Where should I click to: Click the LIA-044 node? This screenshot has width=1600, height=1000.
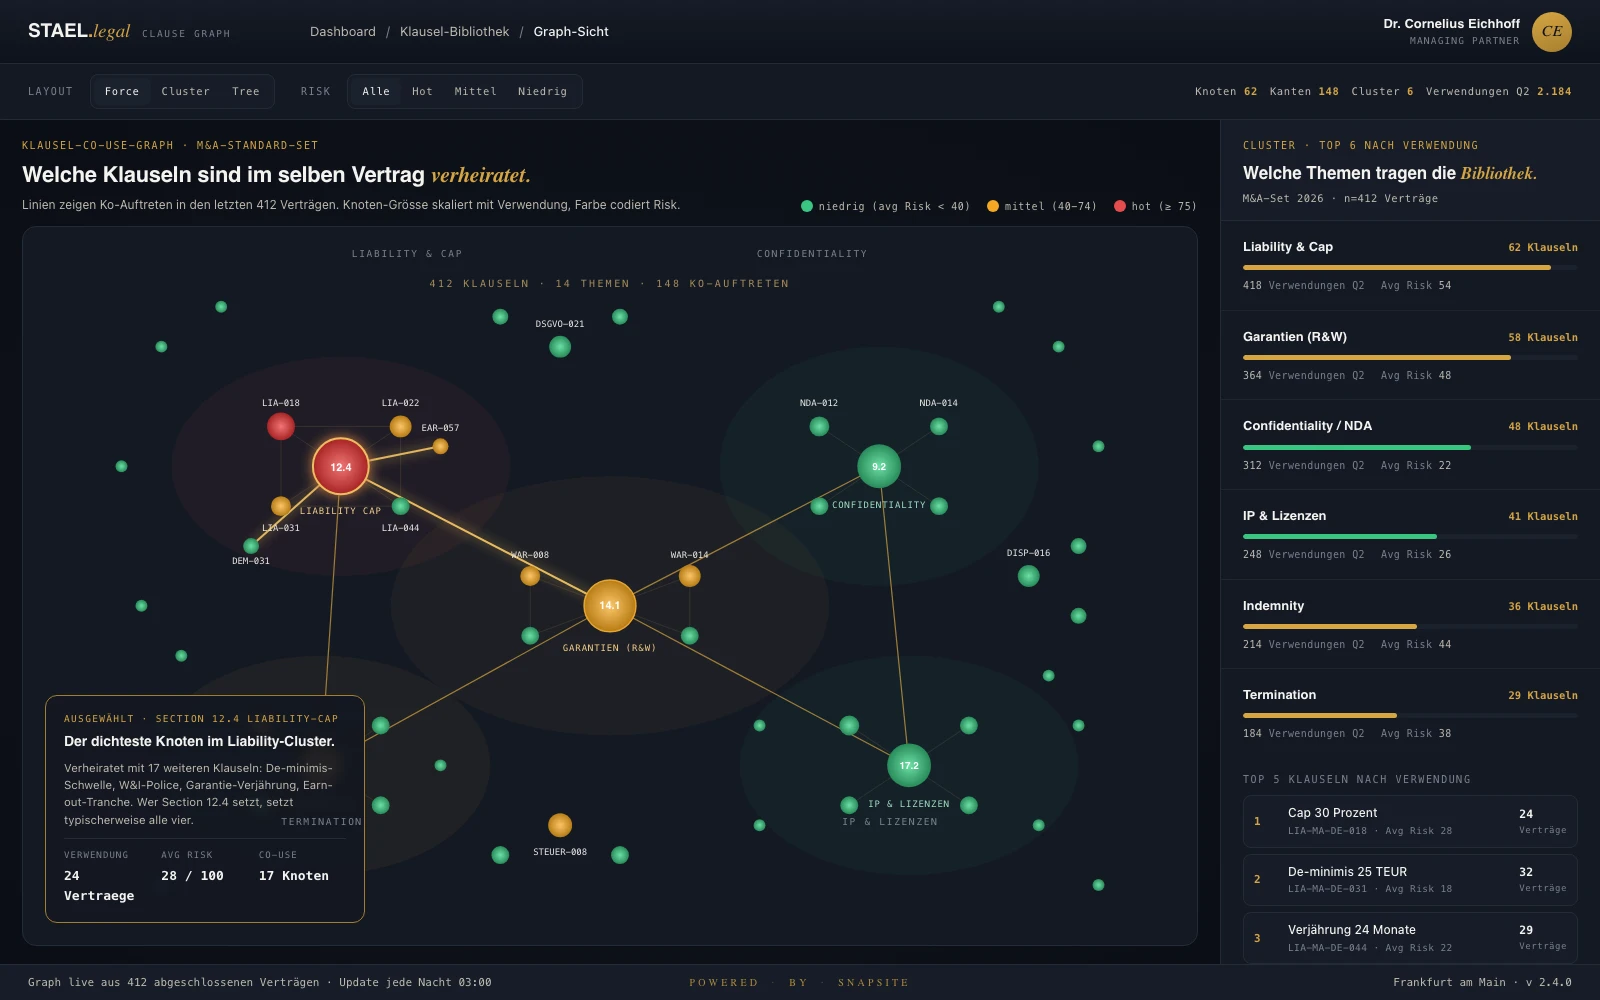tap(400, 506)
